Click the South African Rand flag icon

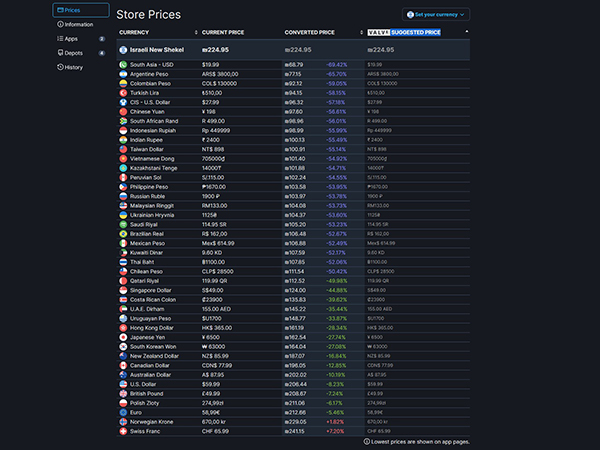point(123,121)
